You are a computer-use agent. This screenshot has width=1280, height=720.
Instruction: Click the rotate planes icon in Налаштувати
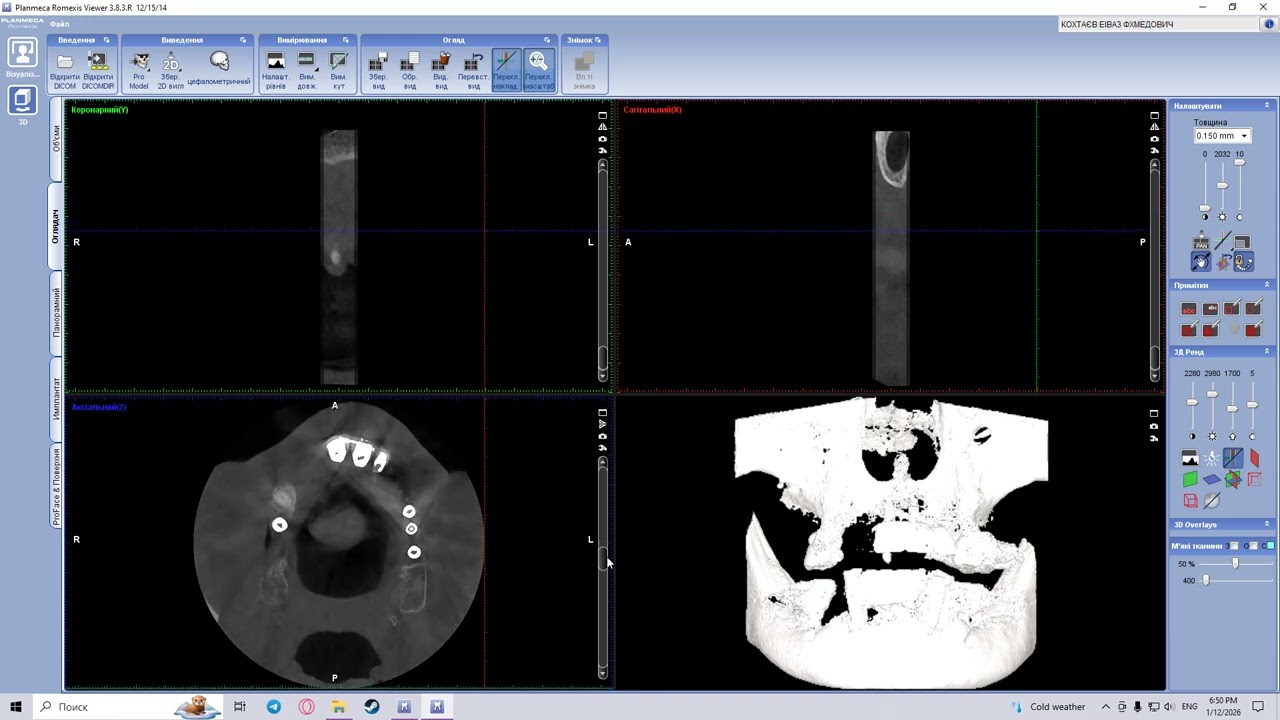click(1223, 261)
